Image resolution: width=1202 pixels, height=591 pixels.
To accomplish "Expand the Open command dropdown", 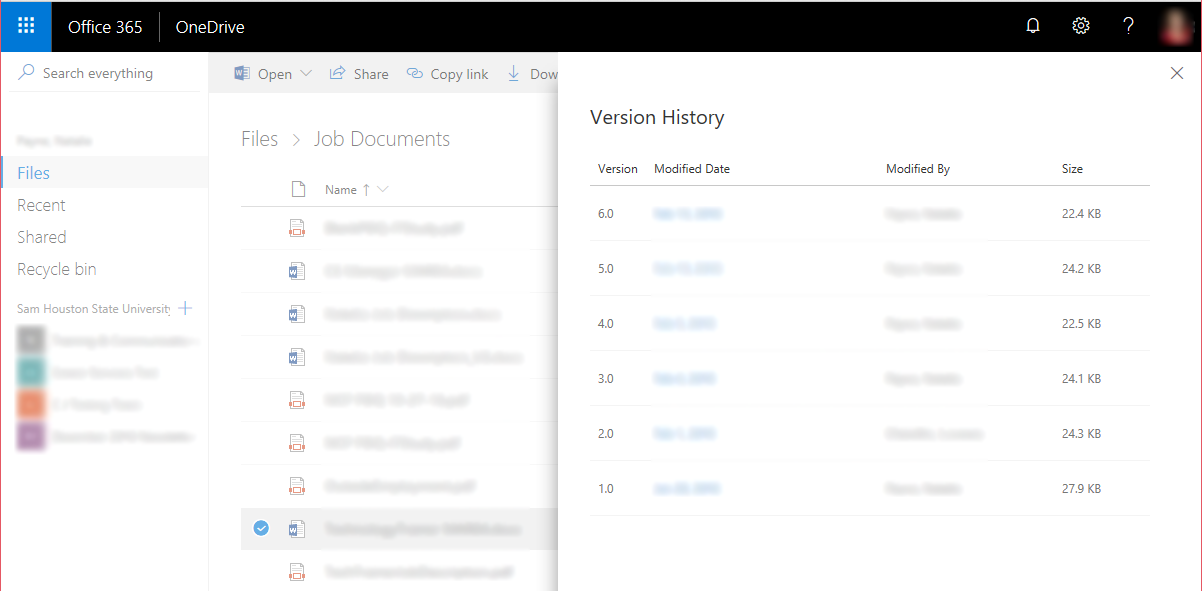I will coord(305,73).
